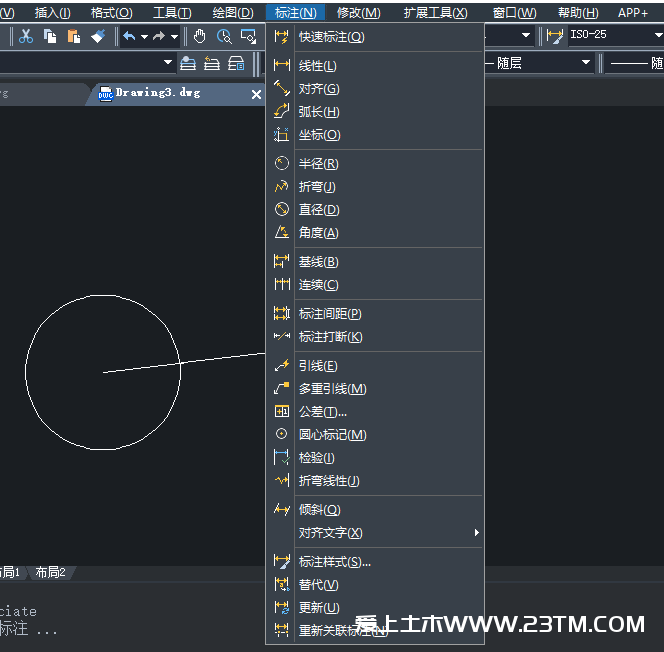Click the Cut scissors icon in toolbar
Screen dimensions: 664x652
pos(26,36)
